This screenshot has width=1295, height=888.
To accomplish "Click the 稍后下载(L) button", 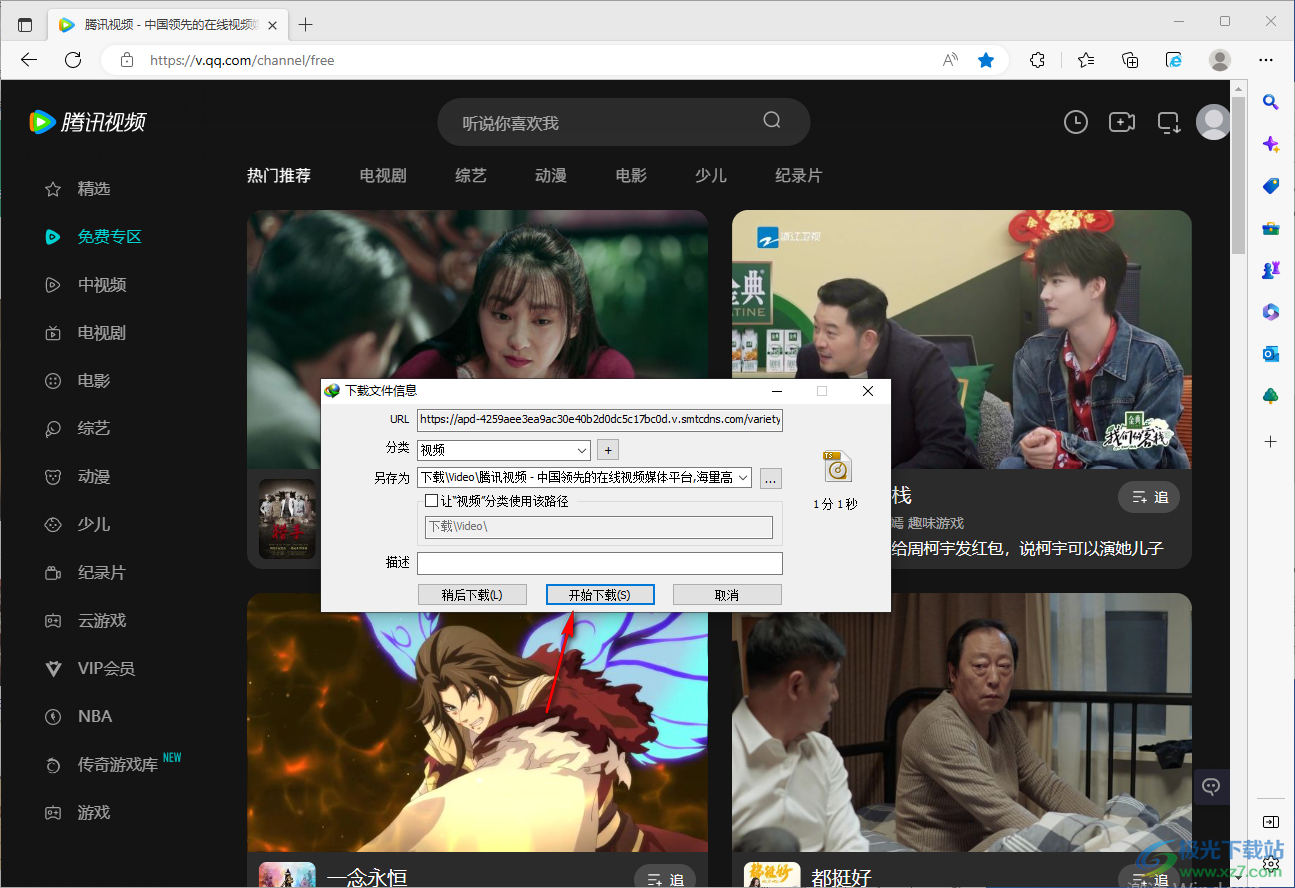I will [472, 595].
